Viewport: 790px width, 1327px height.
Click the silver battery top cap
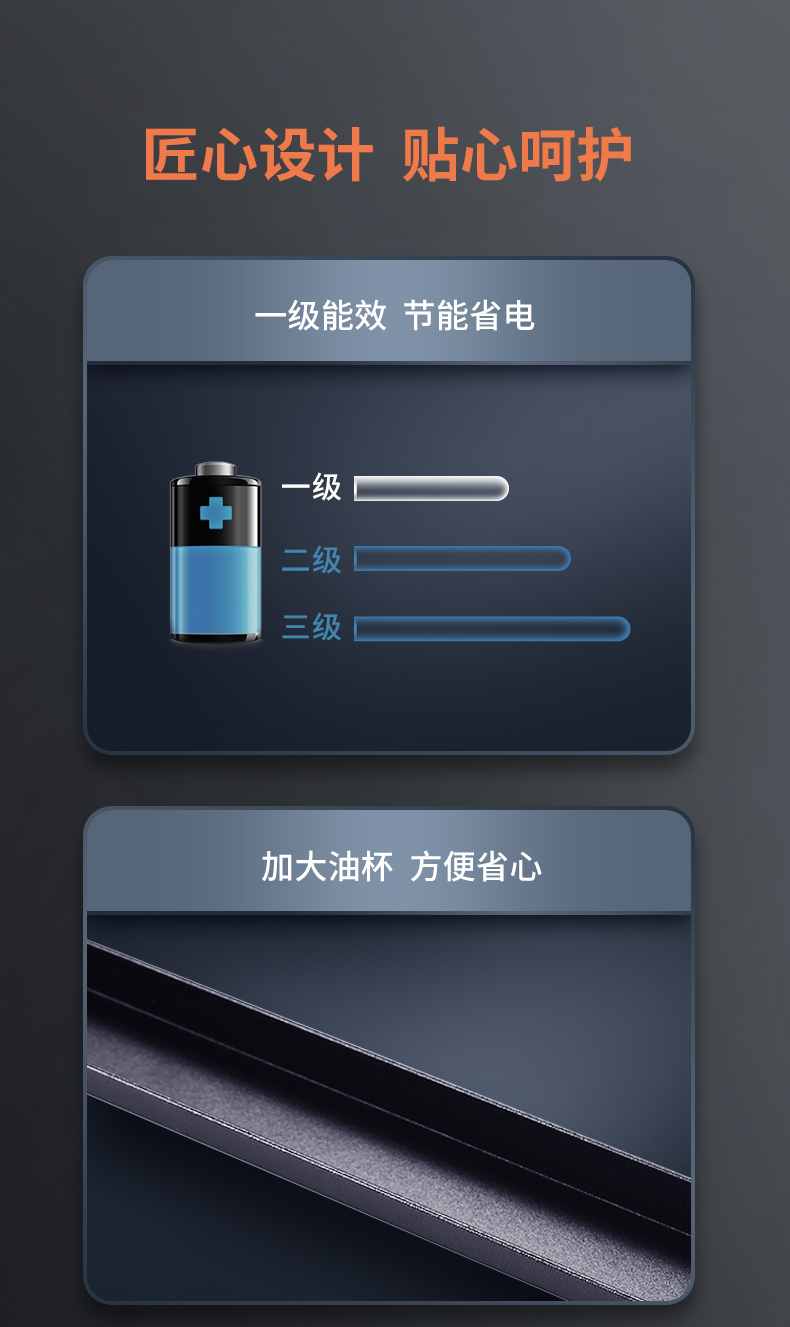tap(215, 469)
